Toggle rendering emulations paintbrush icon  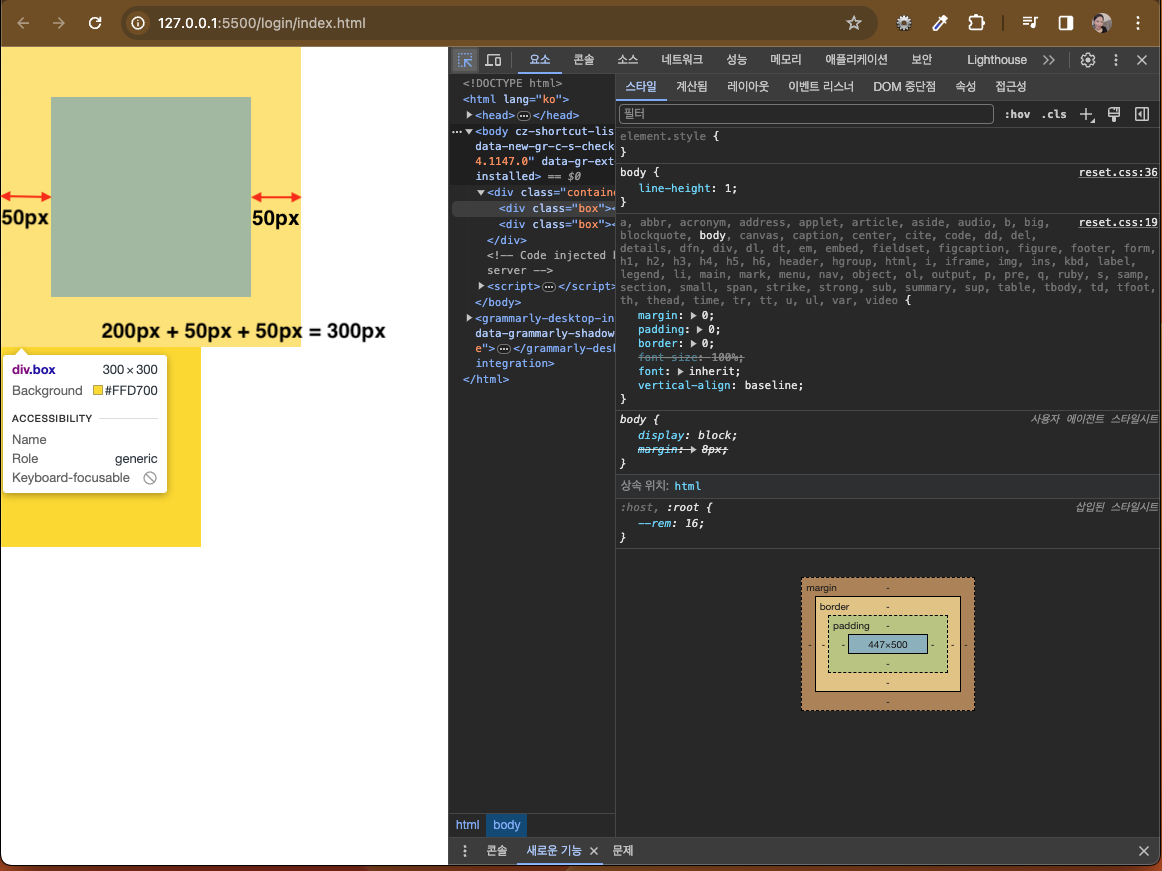click(1113, 113)
